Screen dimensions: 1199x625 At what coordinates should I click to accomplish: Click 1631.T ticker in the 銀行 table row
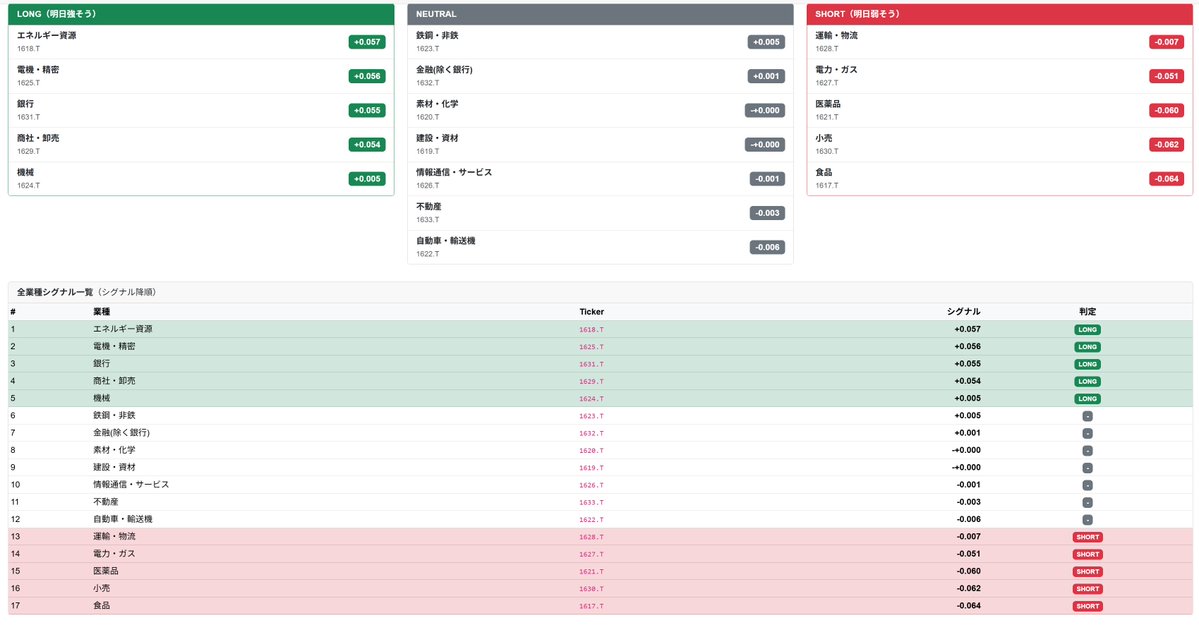[591, 364]
